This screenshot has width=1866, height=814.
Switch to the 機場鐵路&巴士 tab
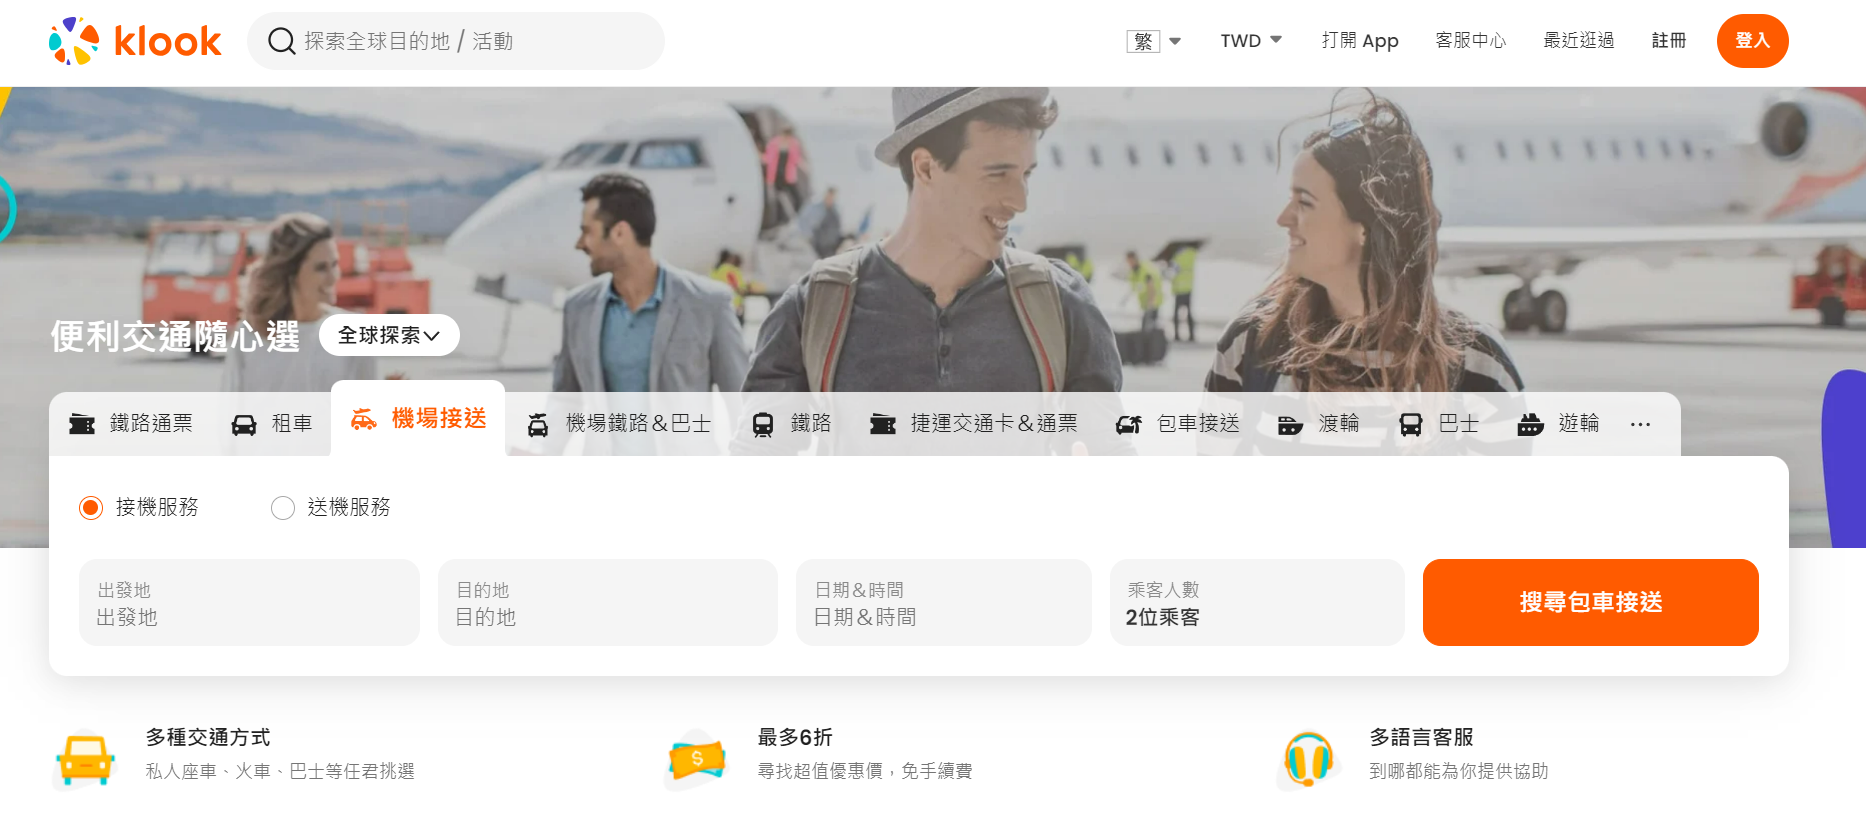tap(618, 424)
